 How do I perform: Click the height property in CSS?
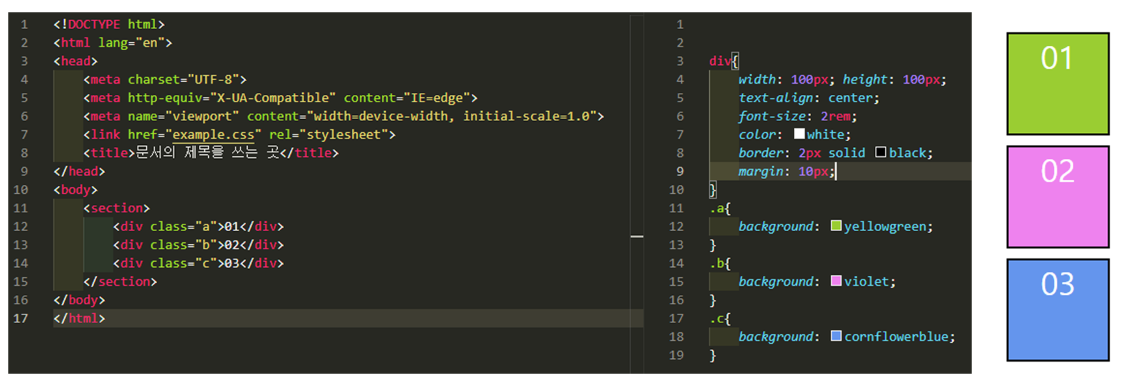(865, 79)
